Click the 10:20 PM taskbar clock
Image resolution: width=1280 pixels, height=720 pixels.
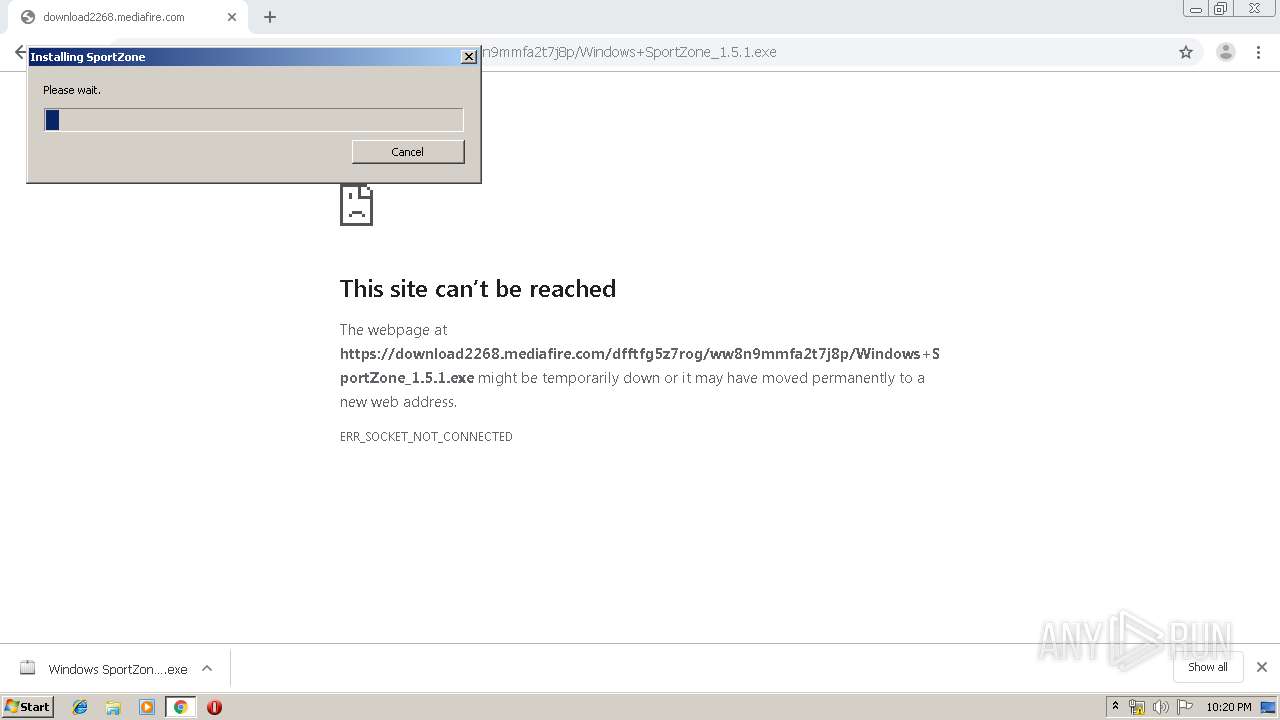tap(1229, 707)
